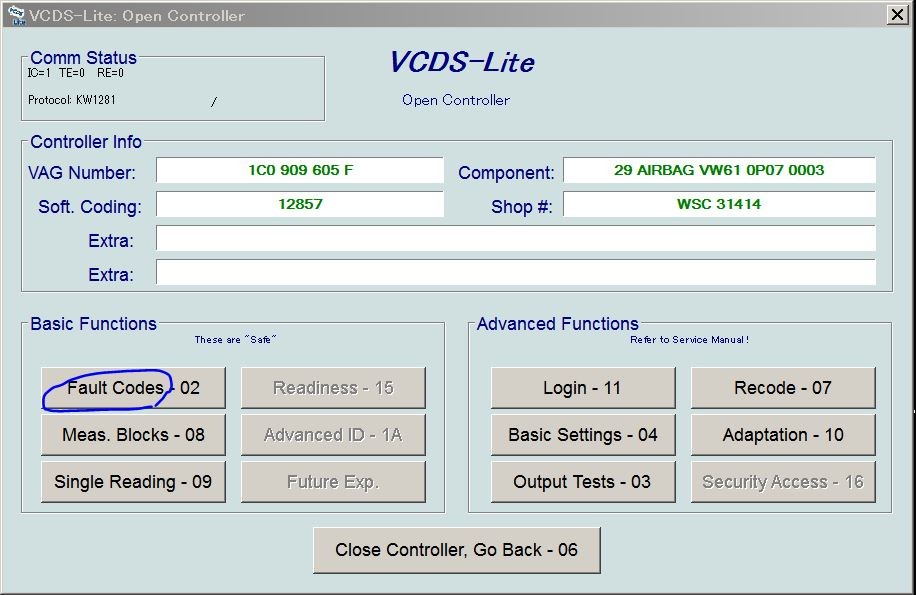
Task: Open Single Reading - 09
Action: coord(133,482)
